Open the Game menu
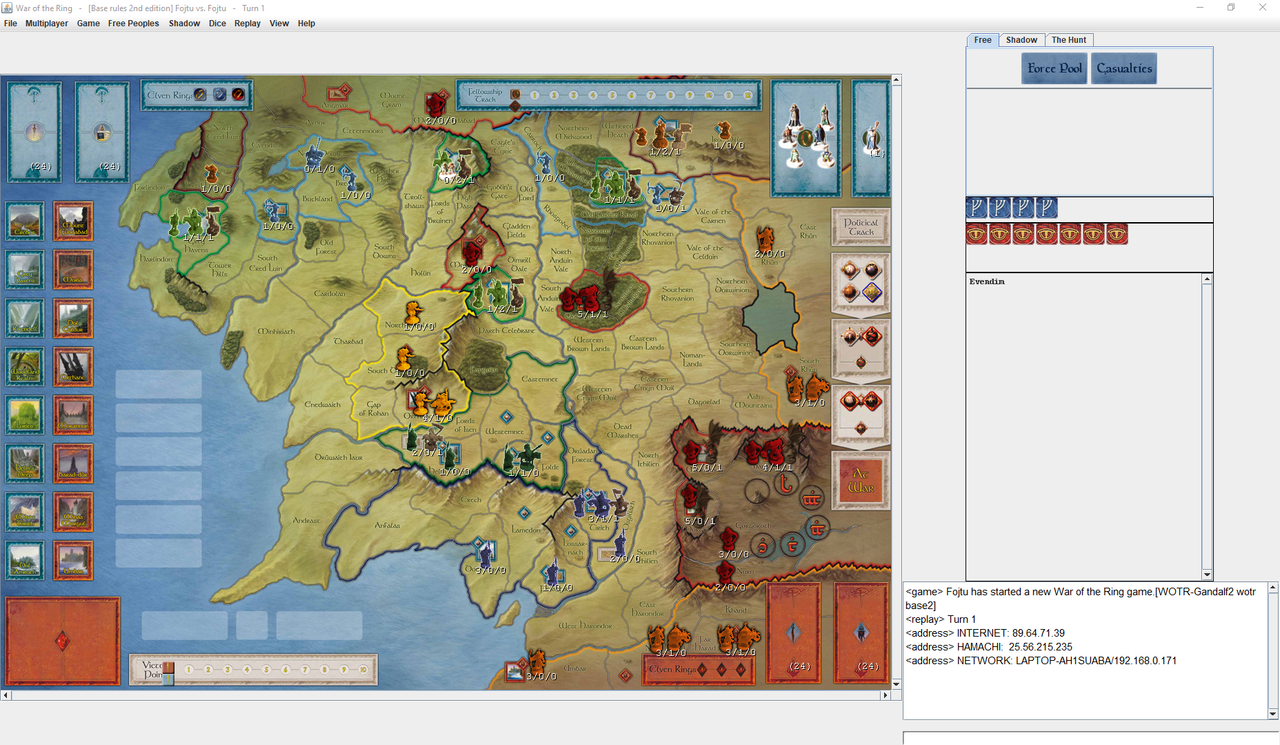This screenshot has width=1280, height=745. pyautogui.click(x=89, y=23)
